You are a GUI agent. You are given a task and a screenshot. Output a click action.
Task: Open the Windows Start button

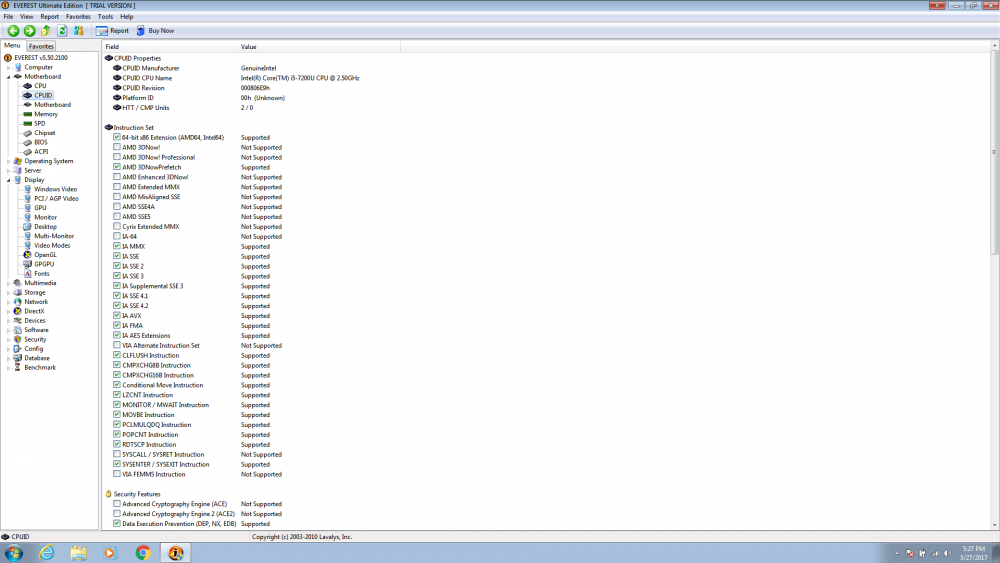(x=13, y=553)
